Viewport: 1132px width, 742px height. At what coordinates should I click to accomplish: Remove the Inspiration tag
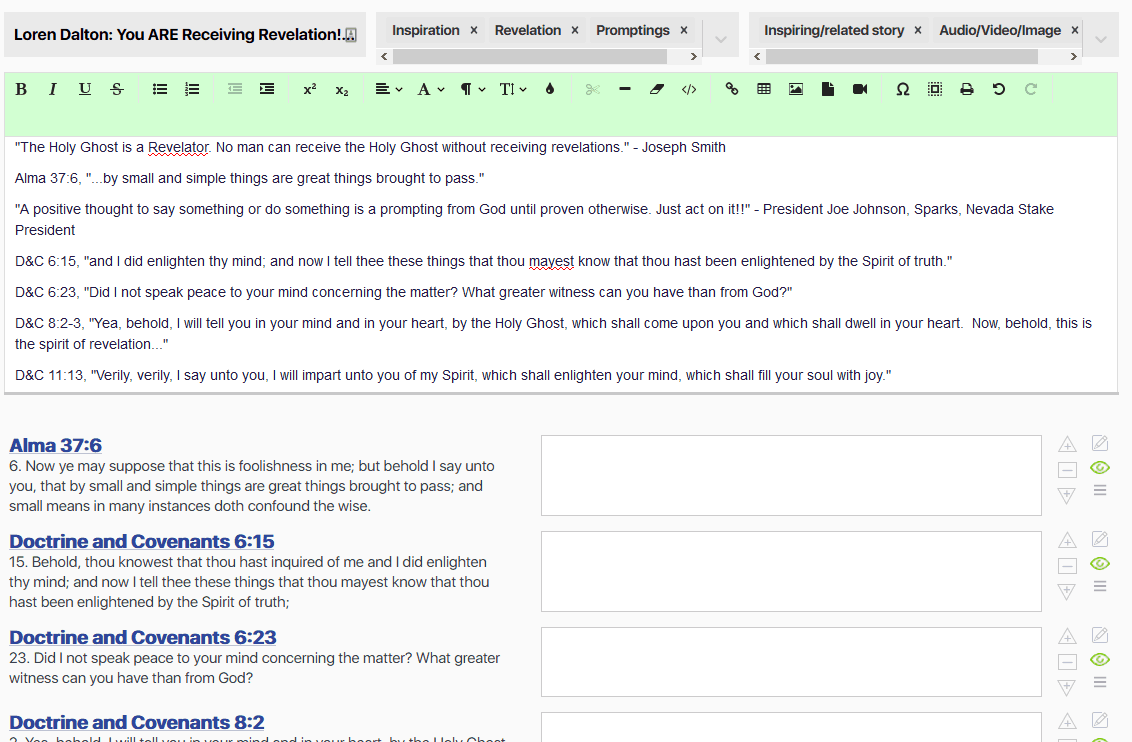(474, 30)
